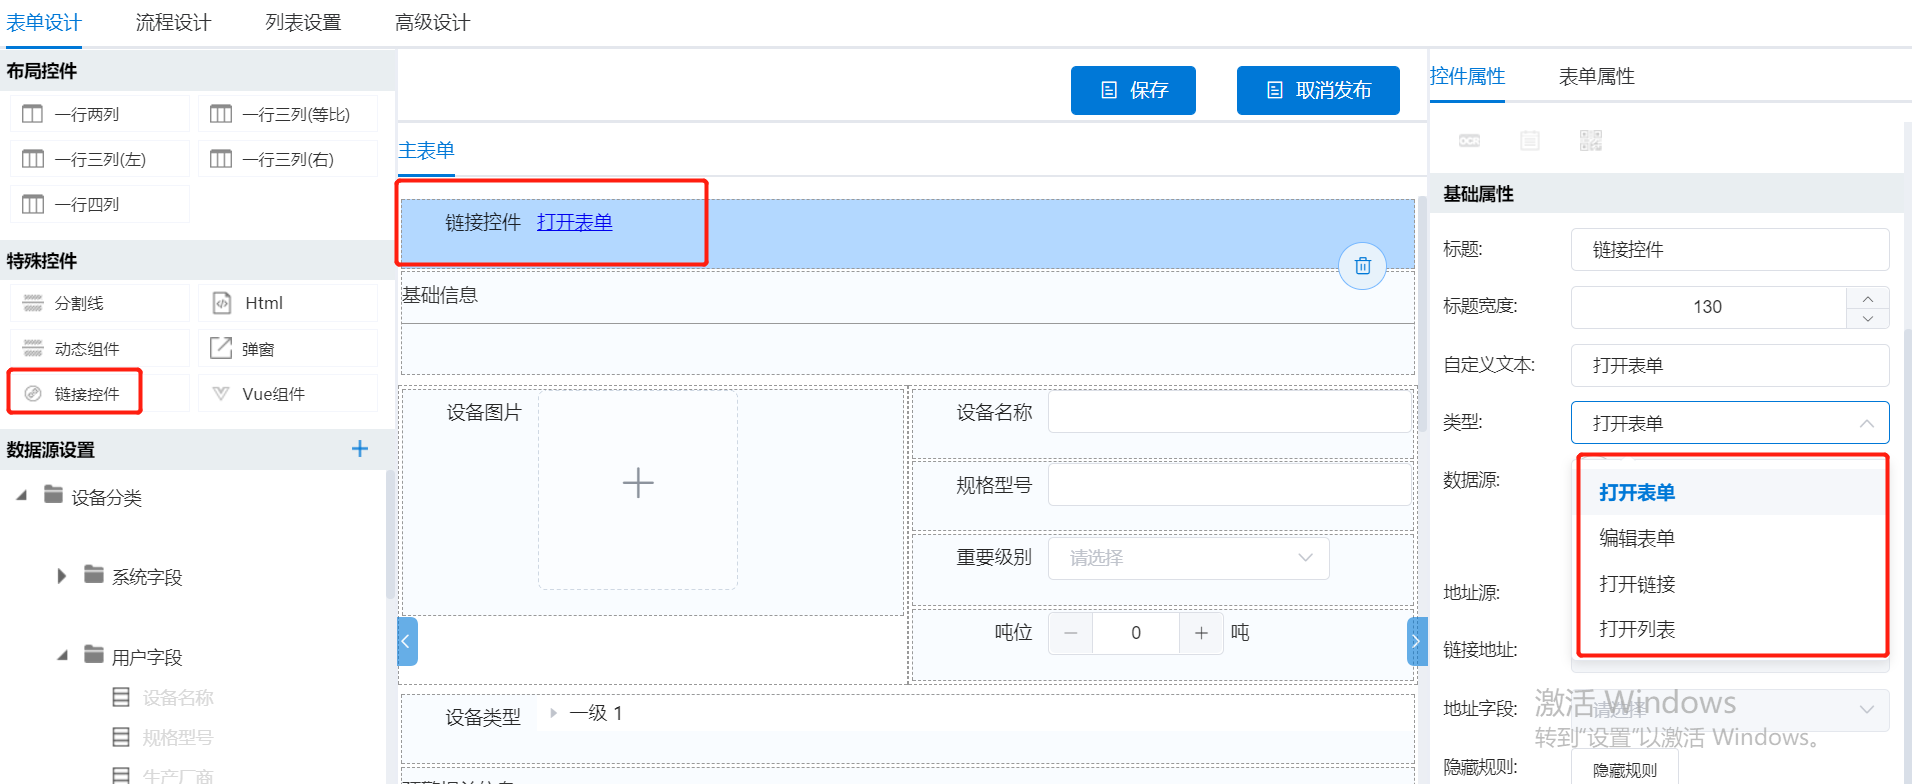Collapse the 用户字段 tree node

pos(62,656)
